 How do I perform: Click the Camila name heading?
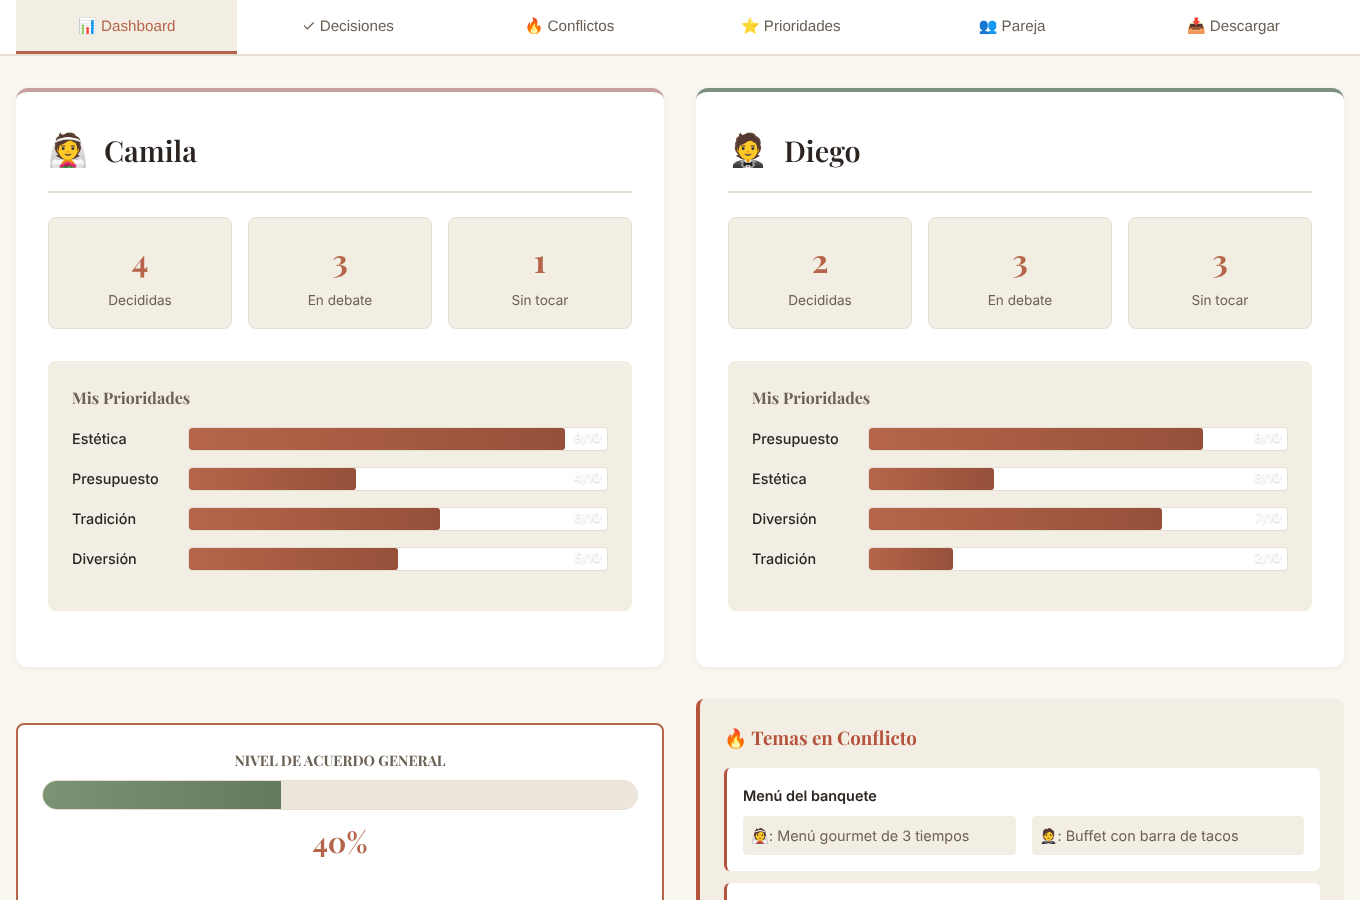click(150, 152)
